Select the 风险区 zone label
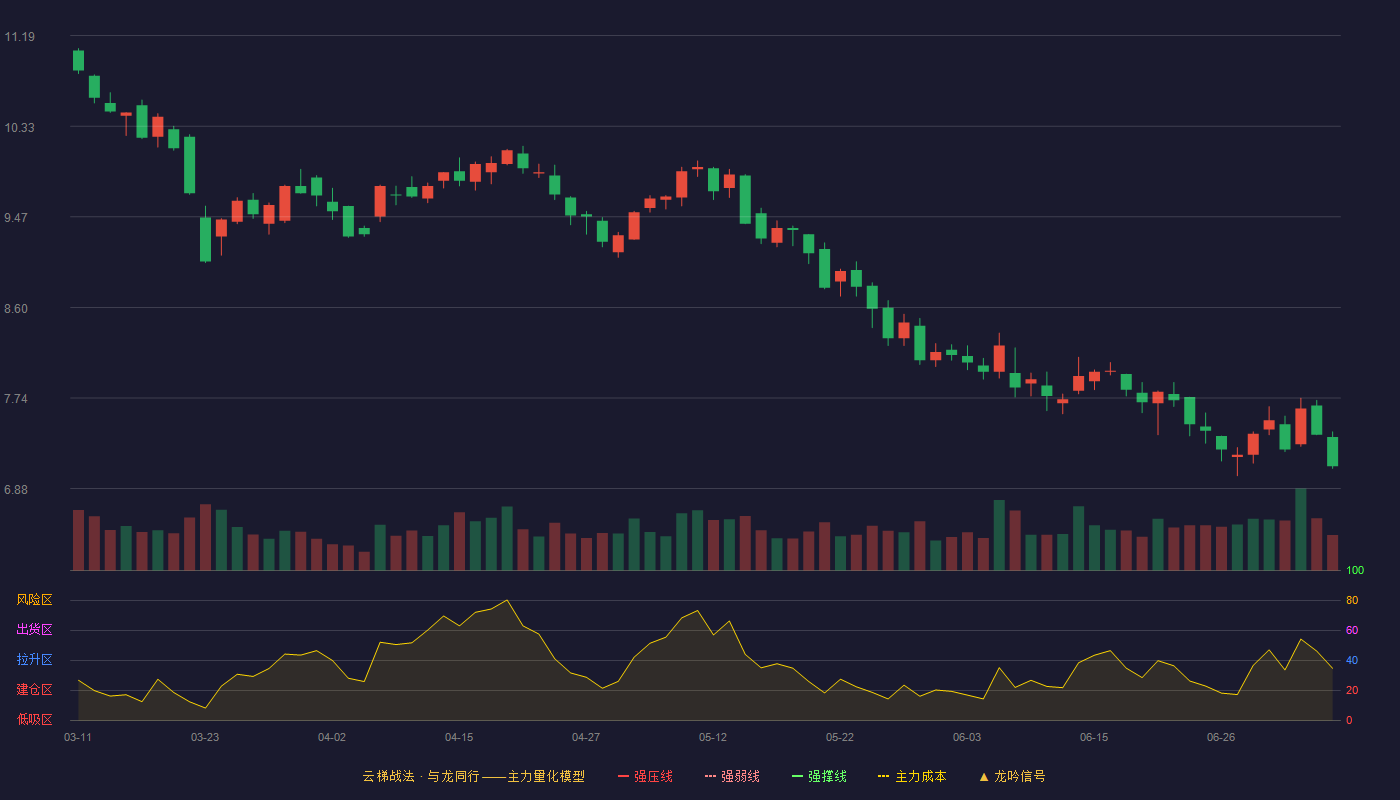Image resolution: width=1400 pixels, height=800 pixels. [35, 600]
